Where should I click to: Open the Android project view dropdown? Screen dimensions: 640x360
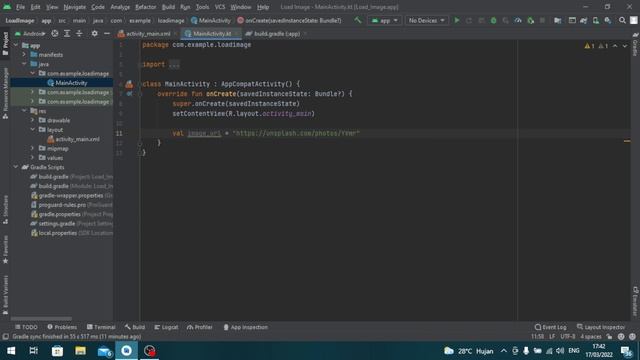click(x=30, y=33)
